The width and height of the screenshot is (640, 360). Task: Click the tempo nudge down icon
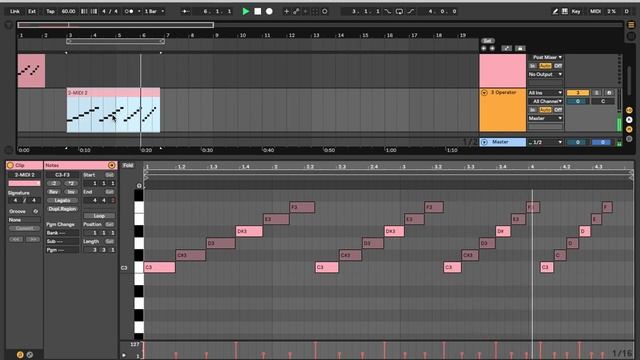84,11
